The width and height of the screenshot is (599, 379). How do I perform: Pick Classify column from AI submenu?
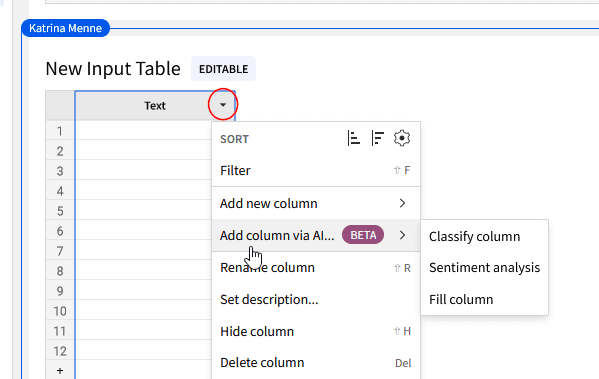pos(484,236)
